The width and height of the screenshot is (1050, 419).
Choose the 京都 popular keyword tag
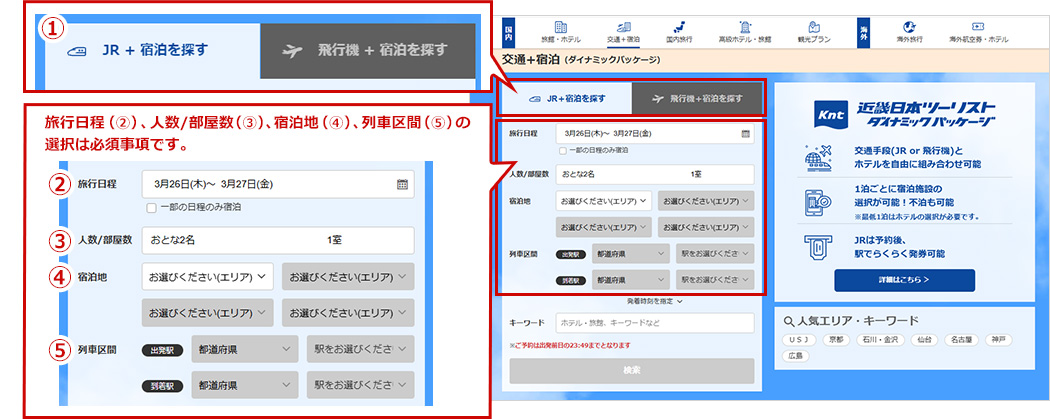click(835, 339)
